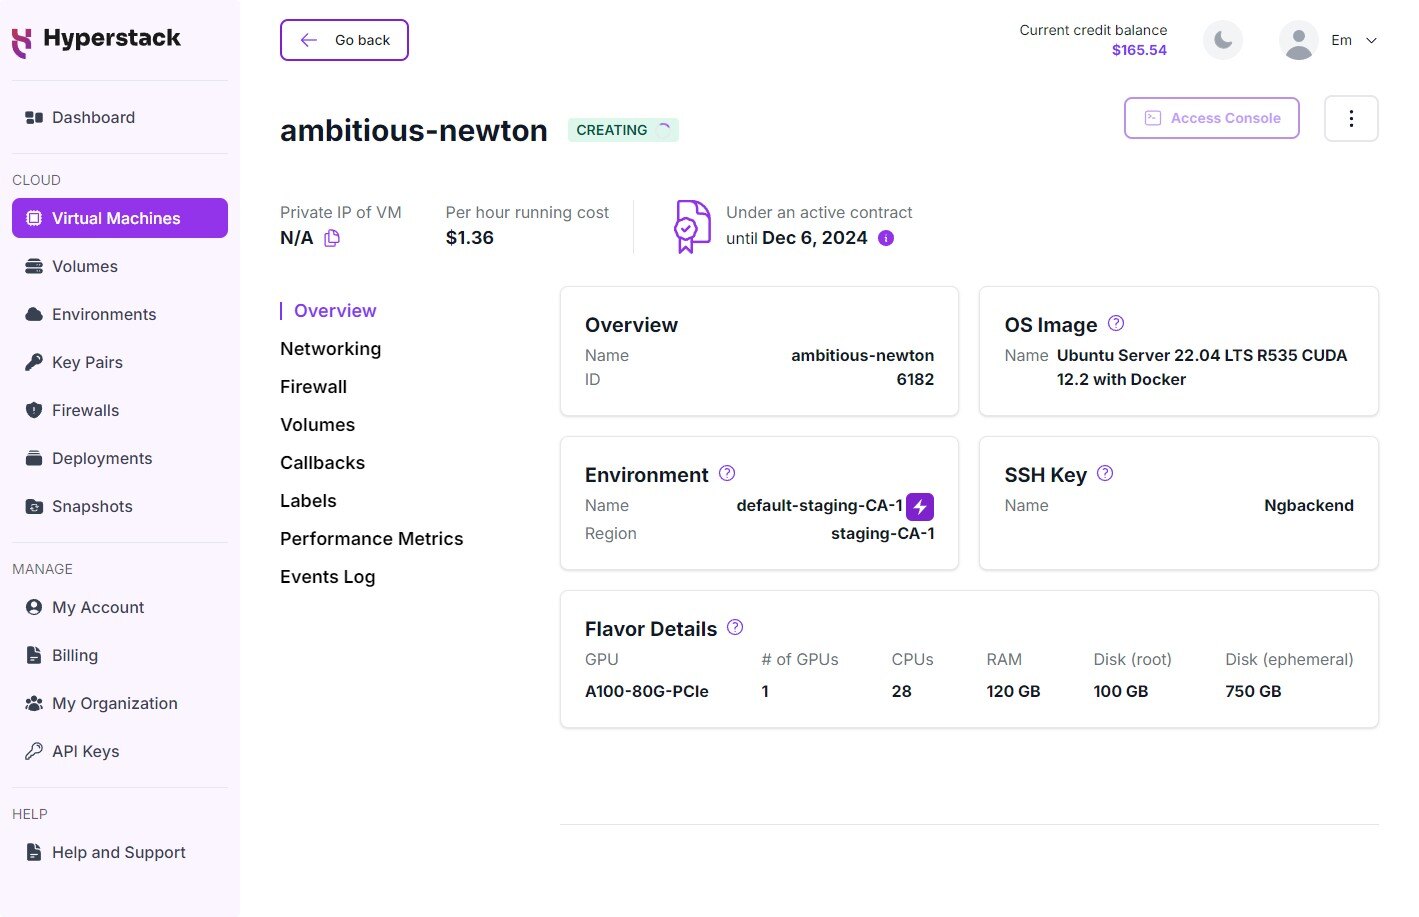This screenshot has height=917, width=1419.
Task: Click the lightning bolt environment badge
Action: pyautogui.click(x=920, y=507)
